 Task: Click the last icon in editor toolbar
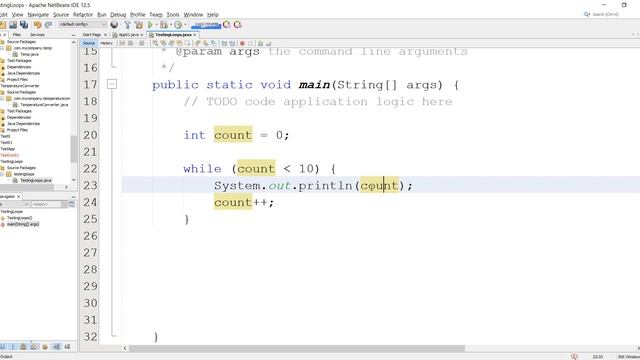coord(268,43)
